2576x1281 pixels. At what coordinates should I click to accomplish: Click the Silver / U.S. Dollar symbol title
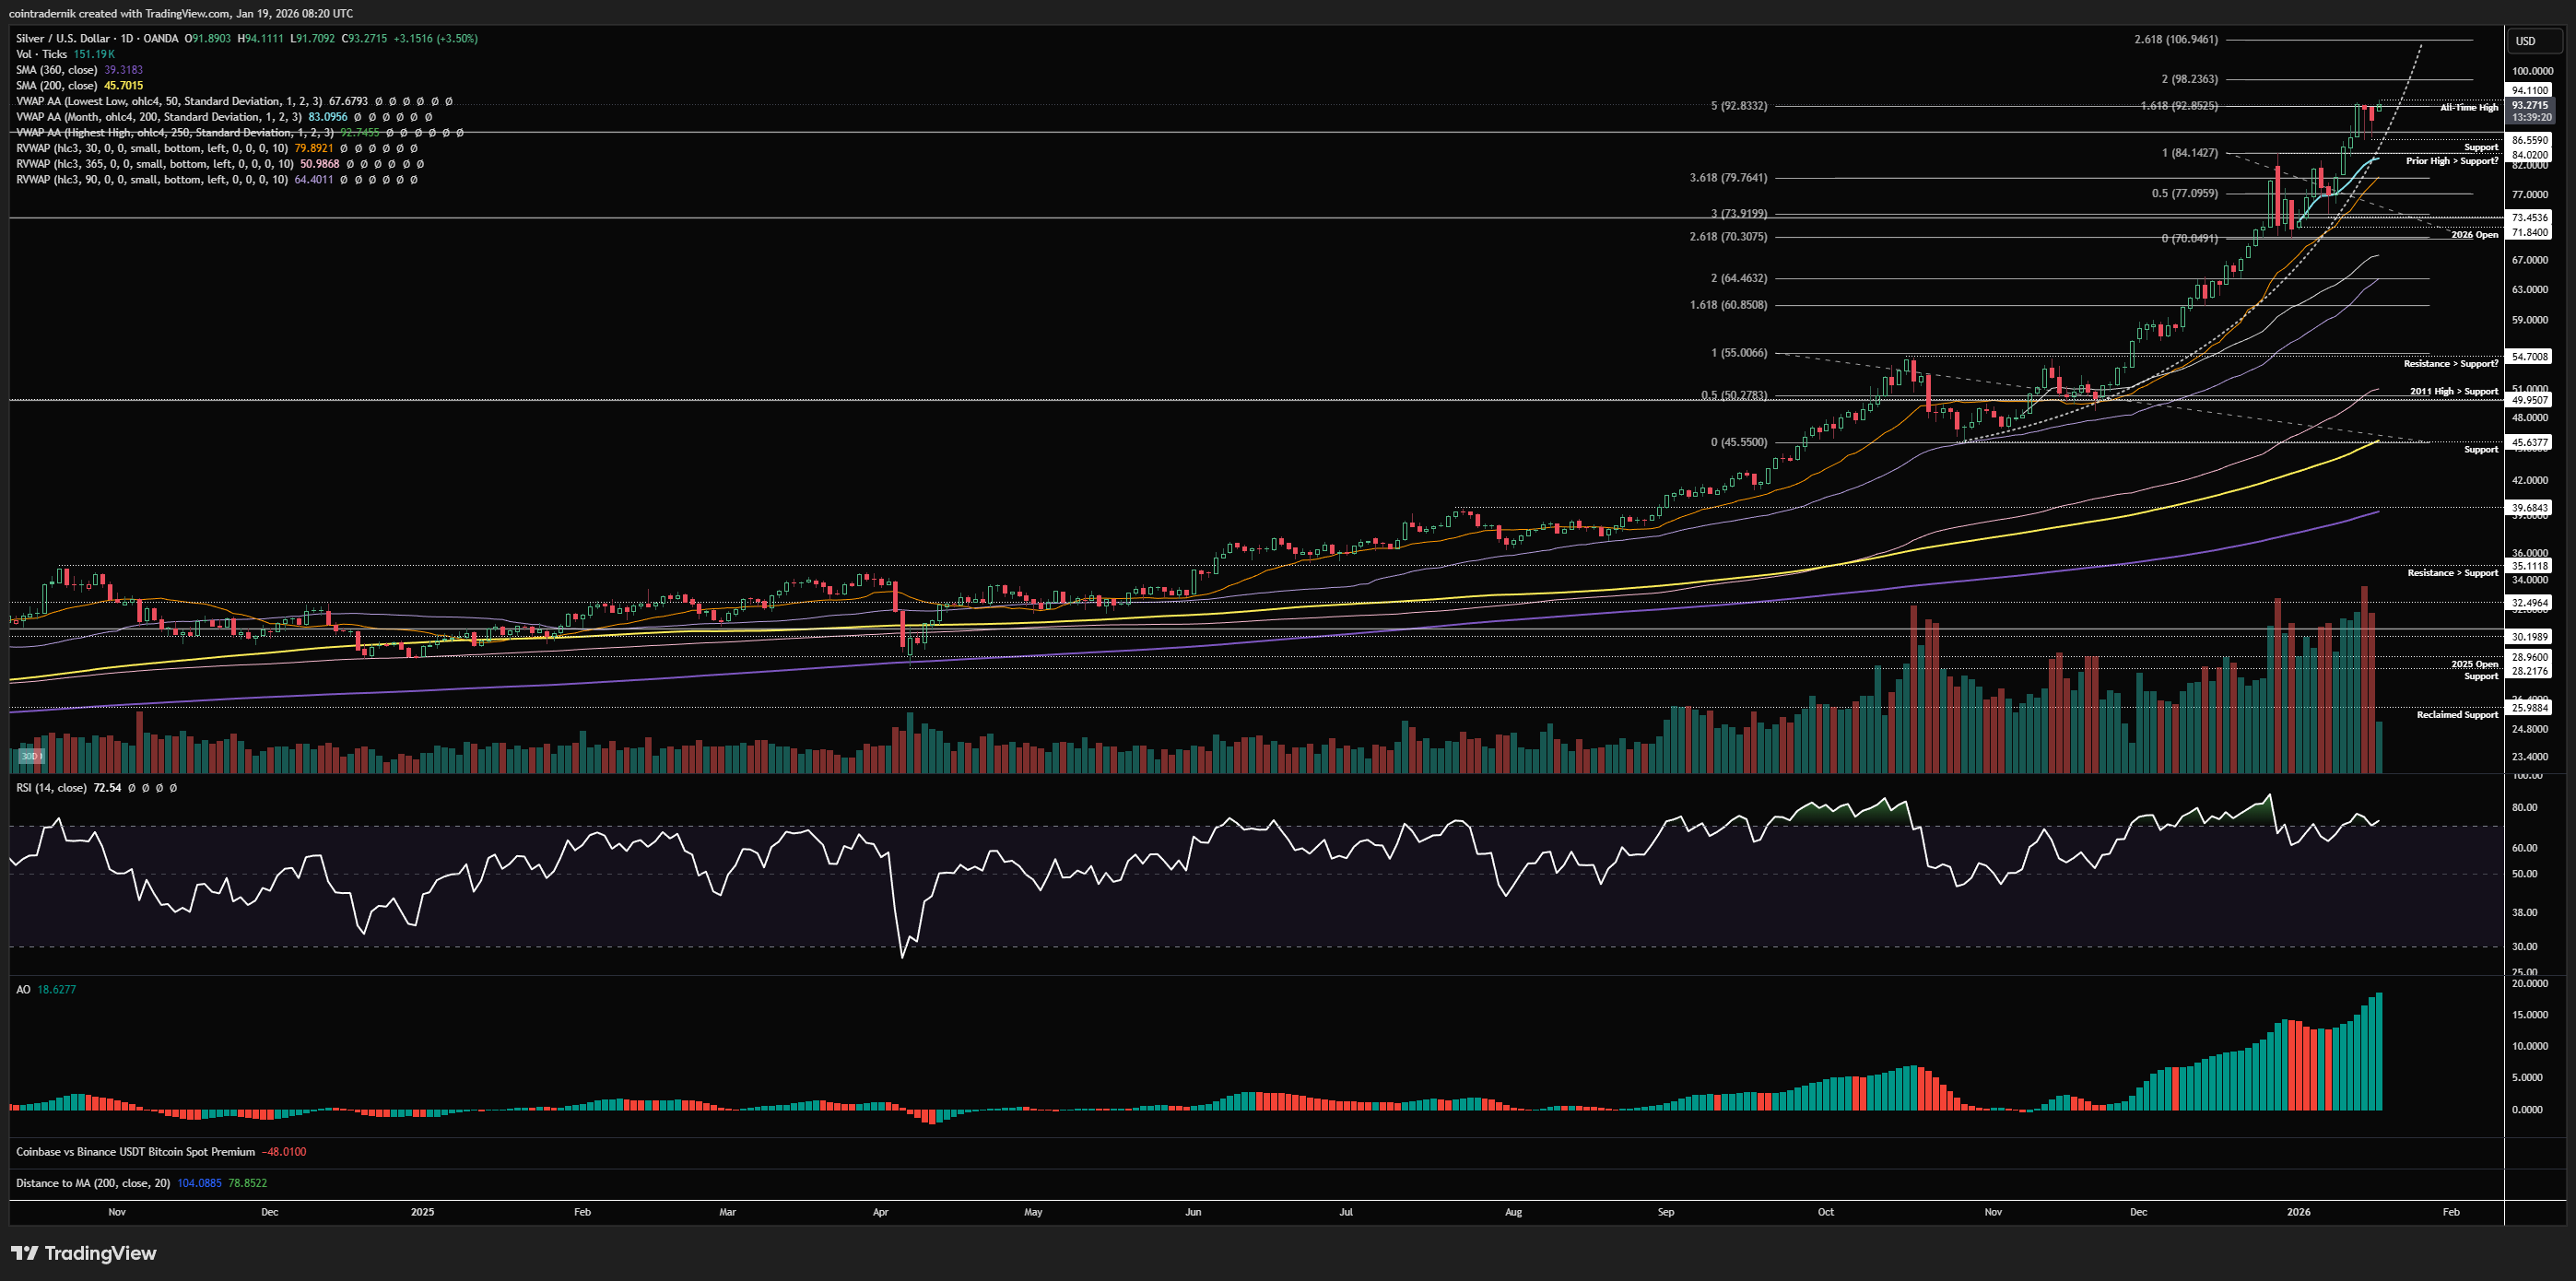(x=64, y=38)
